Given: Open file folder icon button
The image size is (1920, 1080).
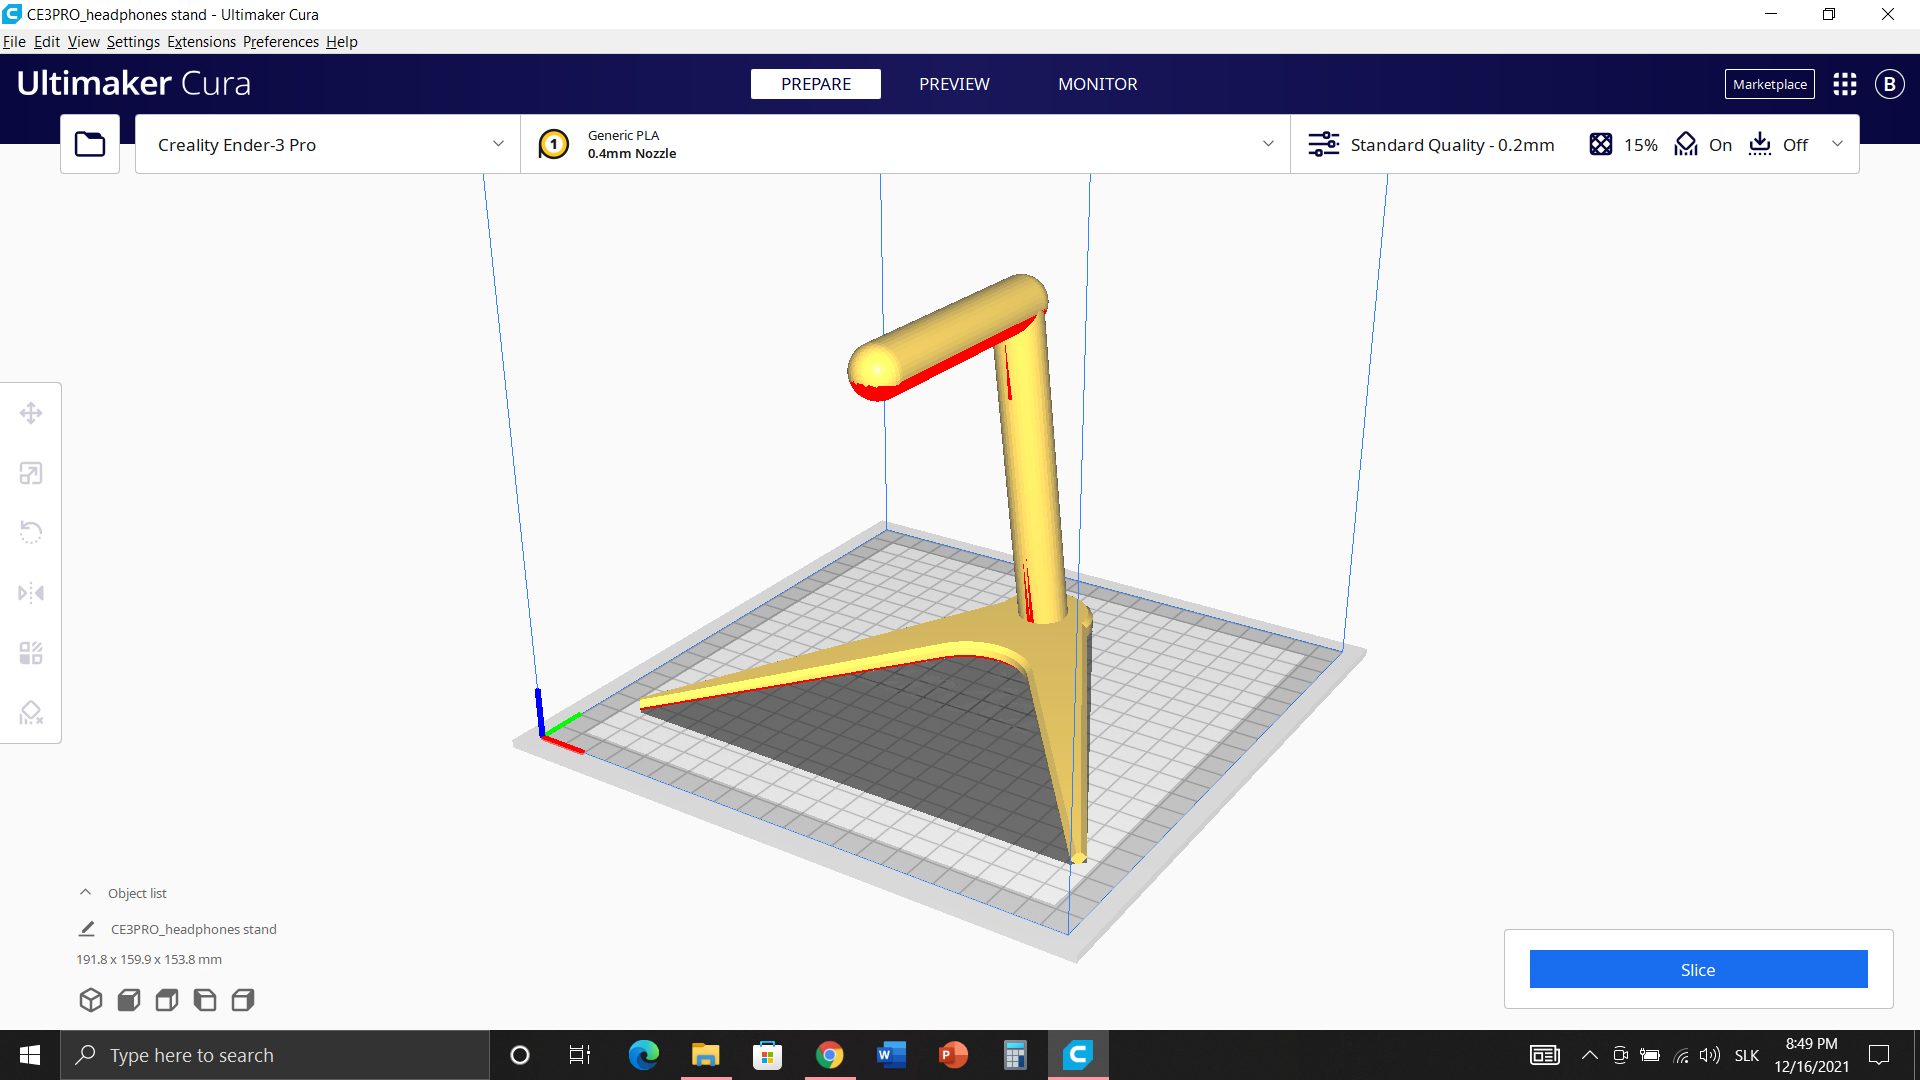Looking at the screenshot, I should pyautogui.click(x=90, y=144).
